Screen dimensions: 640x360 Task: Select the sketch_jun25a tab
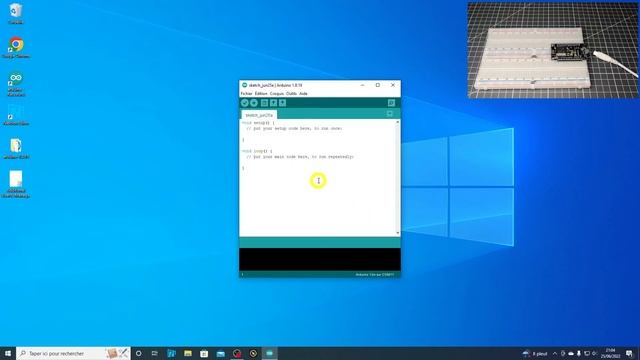coord(259,115)
